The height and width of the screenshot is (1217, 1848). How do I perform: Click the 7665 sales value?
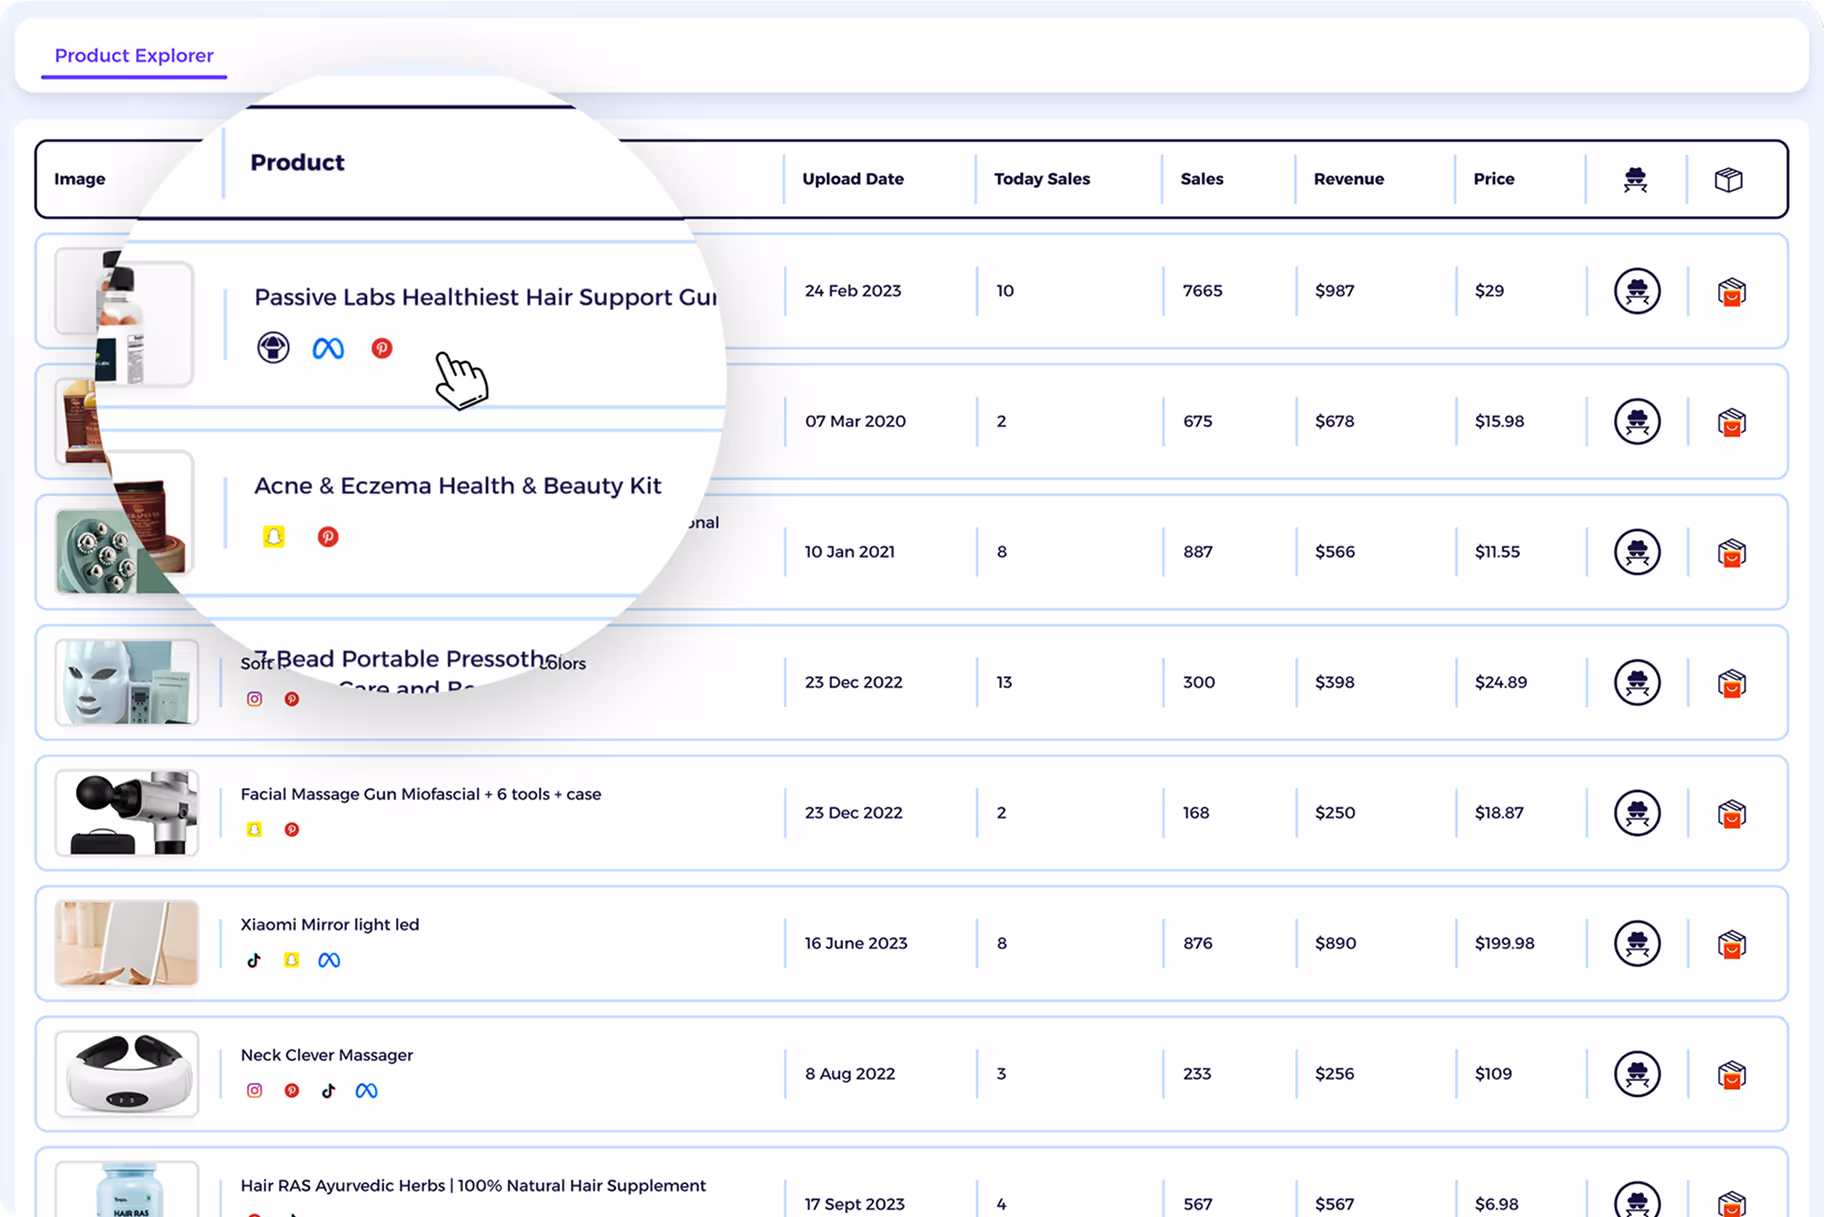pyautogui.click(x=1202, y=291)
